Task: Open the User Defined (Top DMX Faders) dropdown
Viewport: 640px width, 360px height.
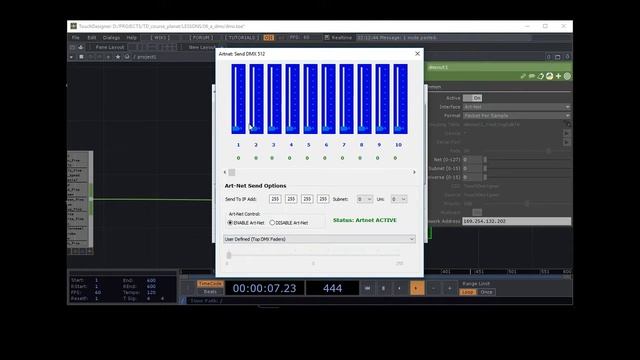Action: coord(320,239)
